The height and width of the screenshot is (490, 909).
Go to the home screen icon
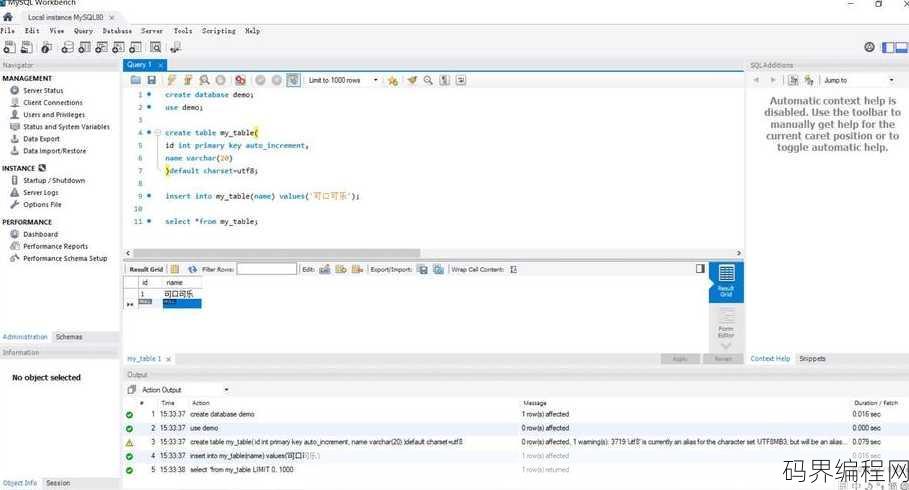[x=8, y=17]
